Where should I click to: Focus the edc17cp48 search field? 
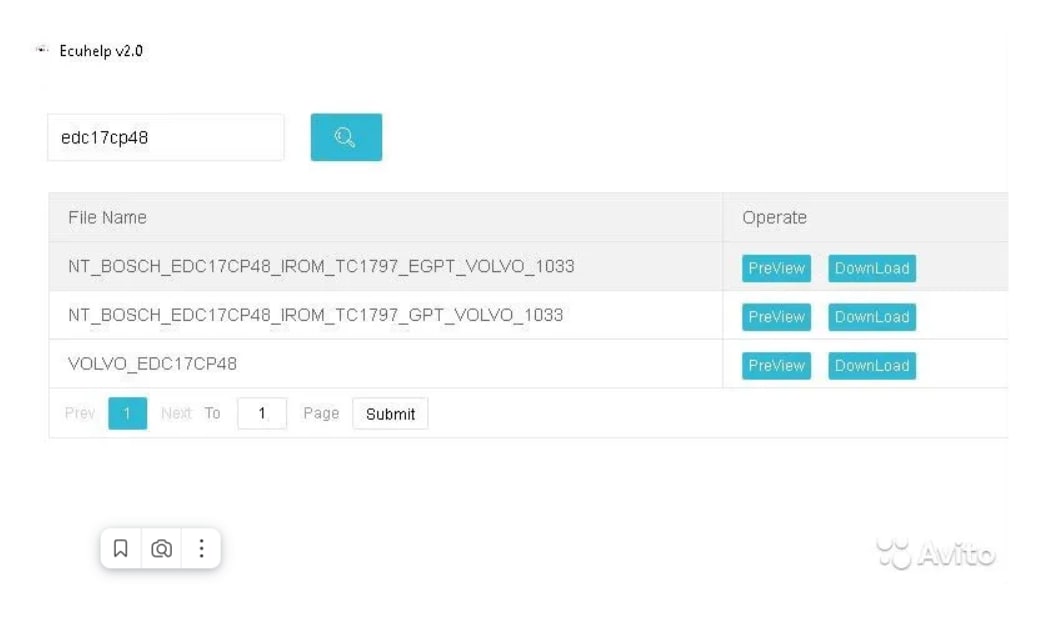click(165, 138)
